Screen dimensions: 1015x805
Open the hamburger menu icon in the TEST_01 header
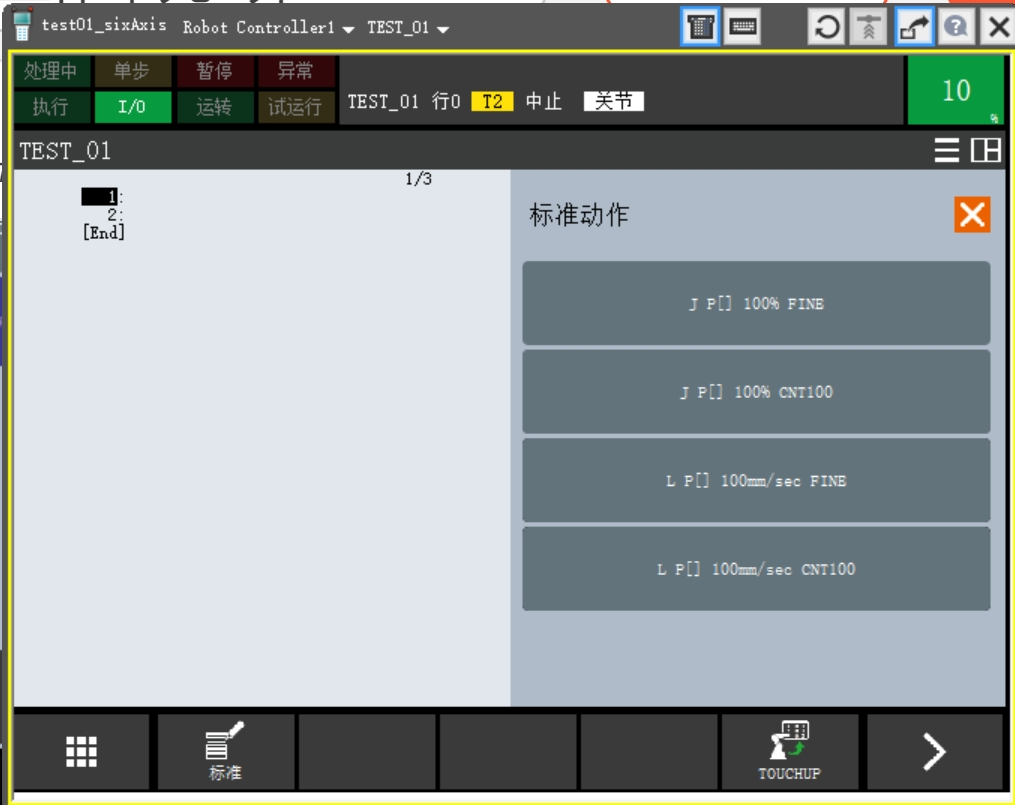pyautogui.click(x=946, y=150)
